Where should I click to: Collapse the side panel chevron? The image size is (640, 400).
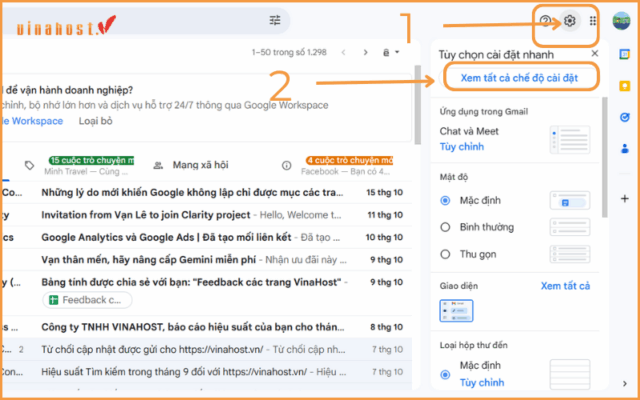[x=625, y=381]
